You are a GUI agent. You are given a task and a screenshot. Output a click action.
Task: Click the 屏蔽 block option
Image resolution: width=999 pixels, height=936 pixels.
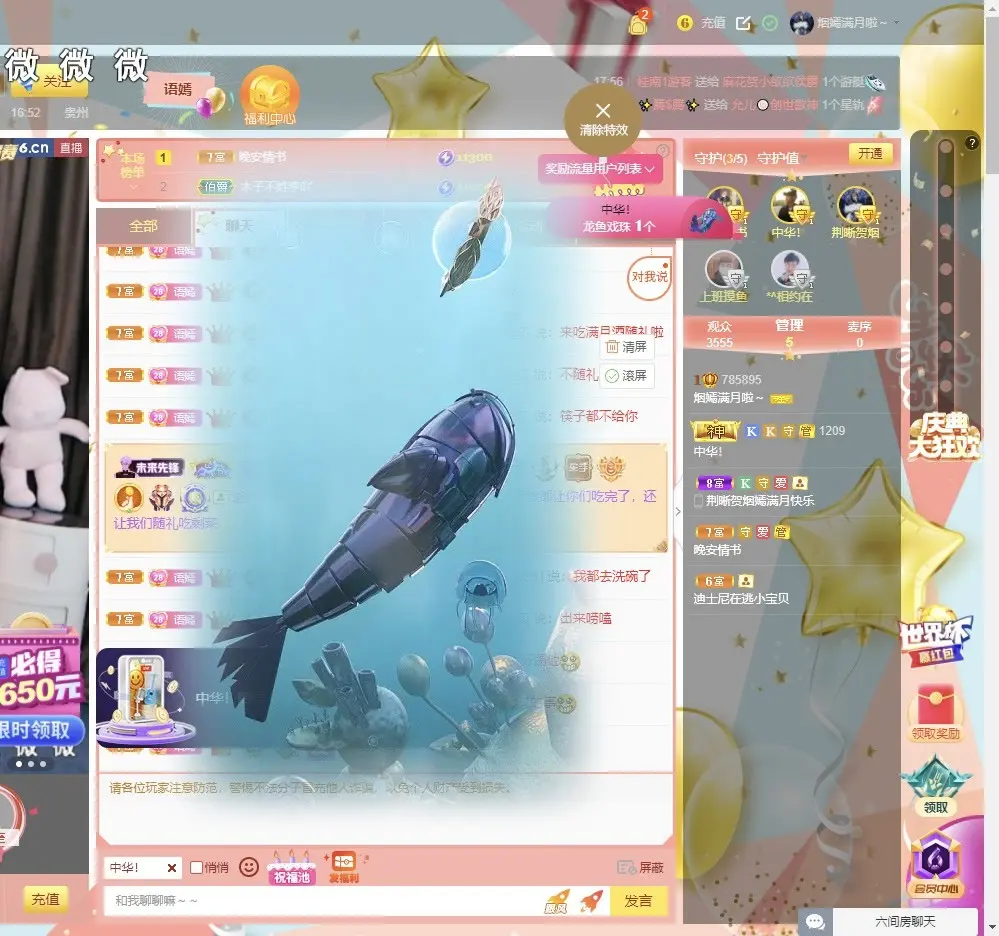[641, 867]
